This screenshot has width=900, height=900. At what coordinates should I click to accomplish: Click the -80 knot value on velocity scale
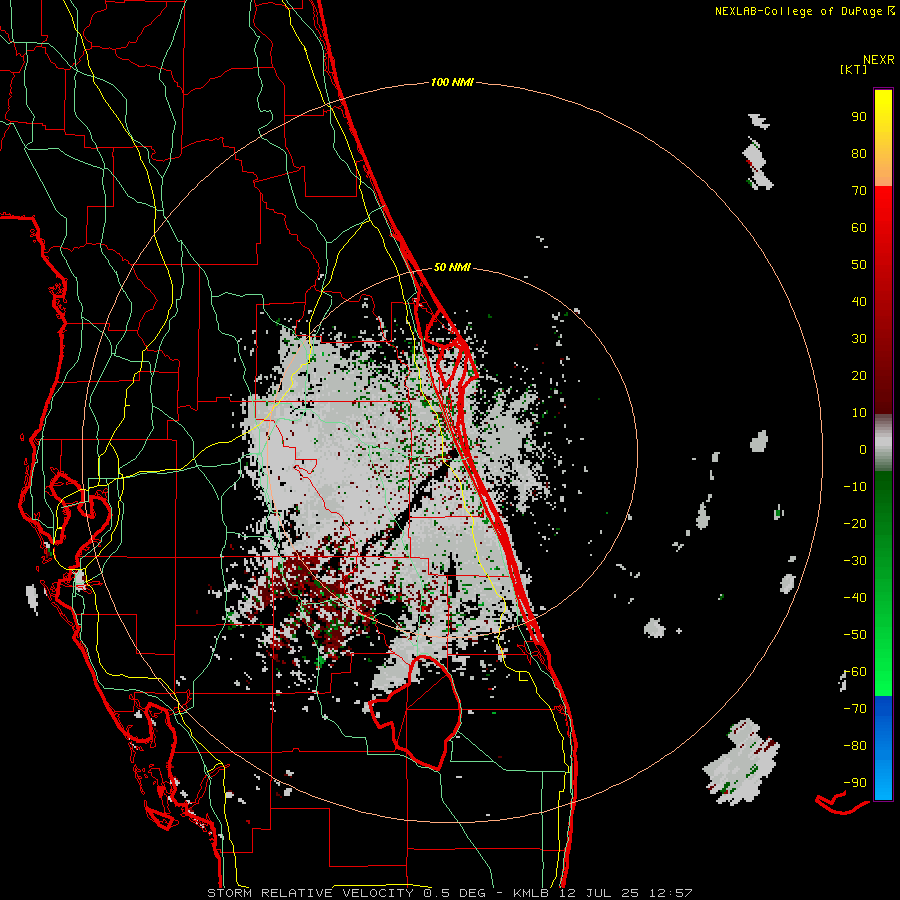855,746
